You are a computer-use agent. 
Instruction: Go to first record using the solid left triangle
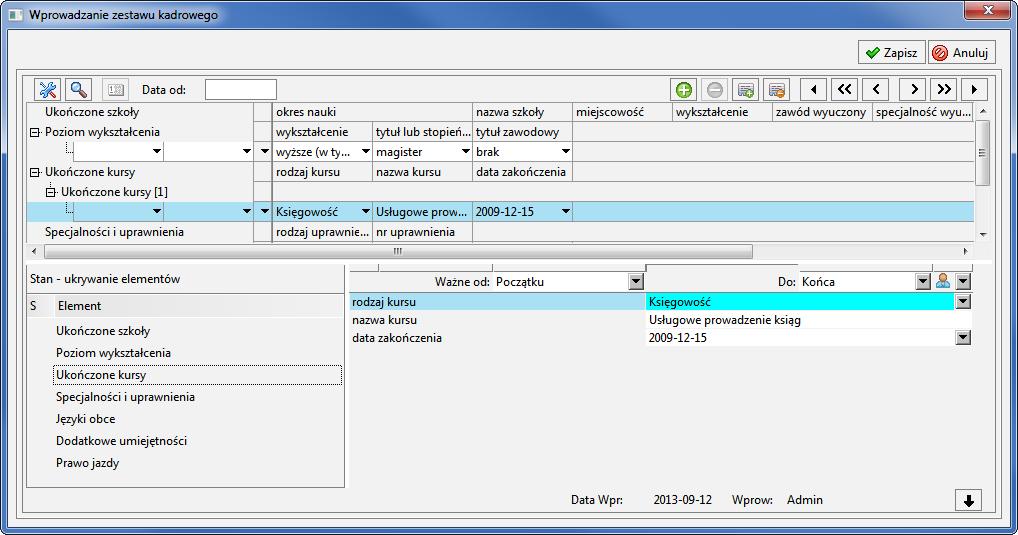813,90
